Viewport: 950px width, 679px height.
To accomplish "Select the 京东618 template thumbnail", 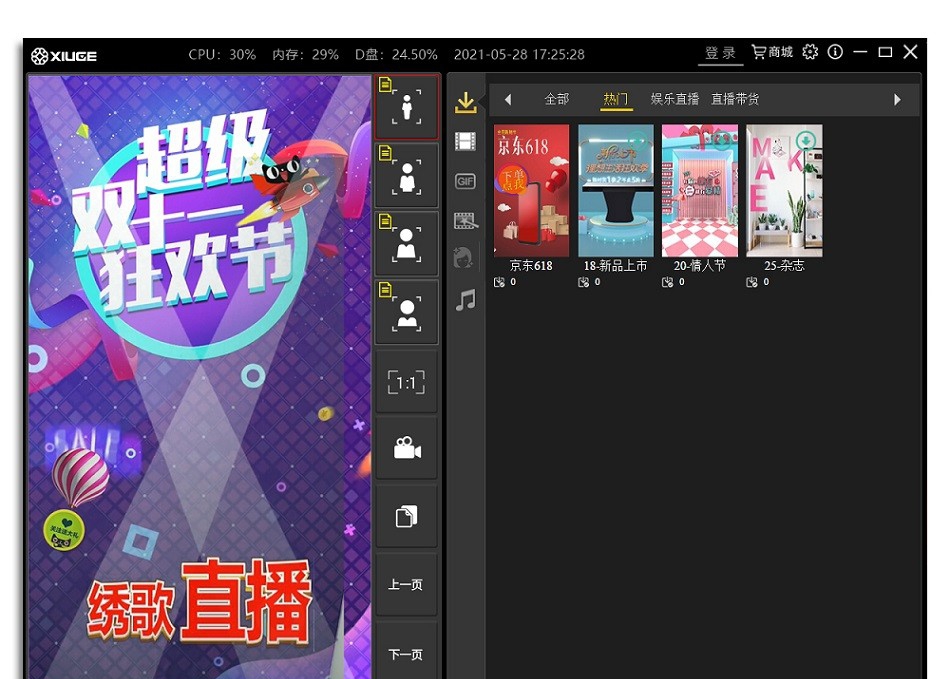I will coord(531,190).
